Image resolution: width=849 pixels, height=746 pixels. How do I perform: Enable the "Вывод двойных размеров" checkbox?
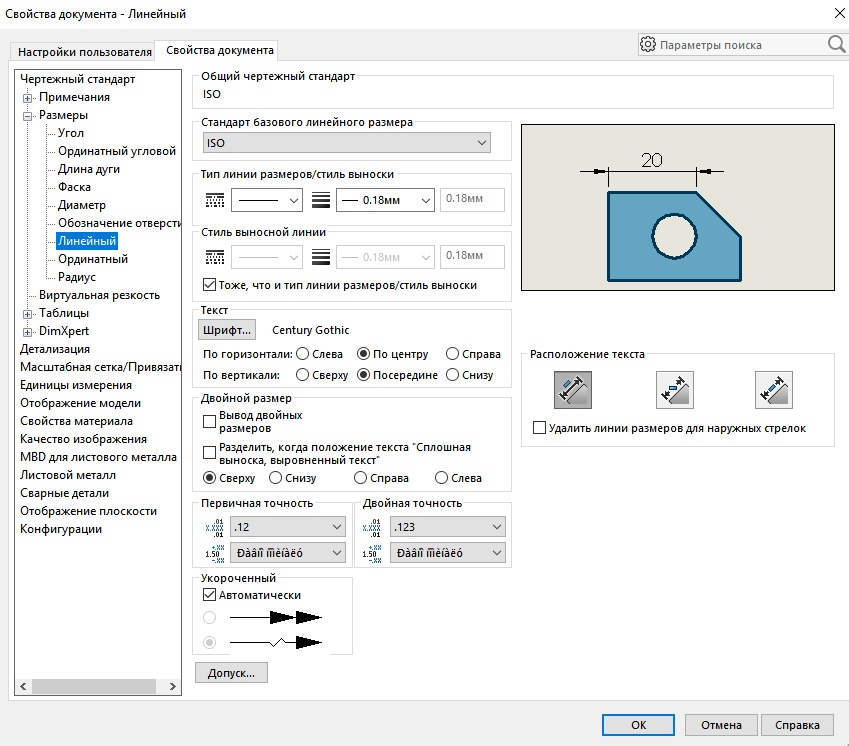pyautogui.click(x=210, y=421)
